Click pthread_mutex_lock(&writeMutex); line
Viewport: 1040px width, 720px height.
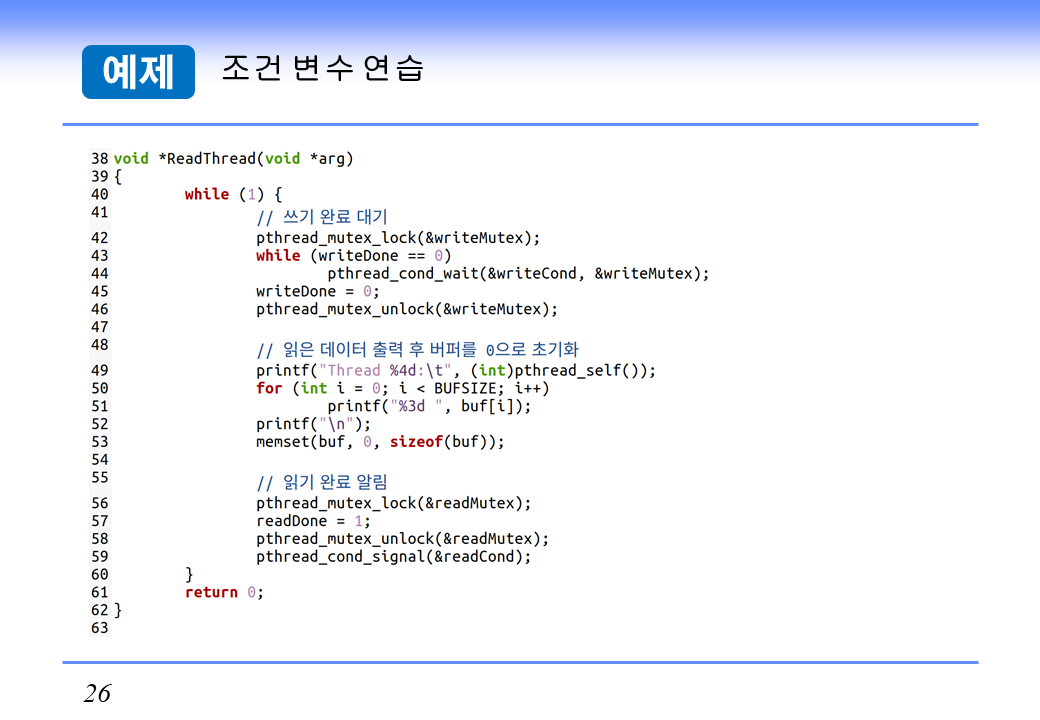pos(398,238)
